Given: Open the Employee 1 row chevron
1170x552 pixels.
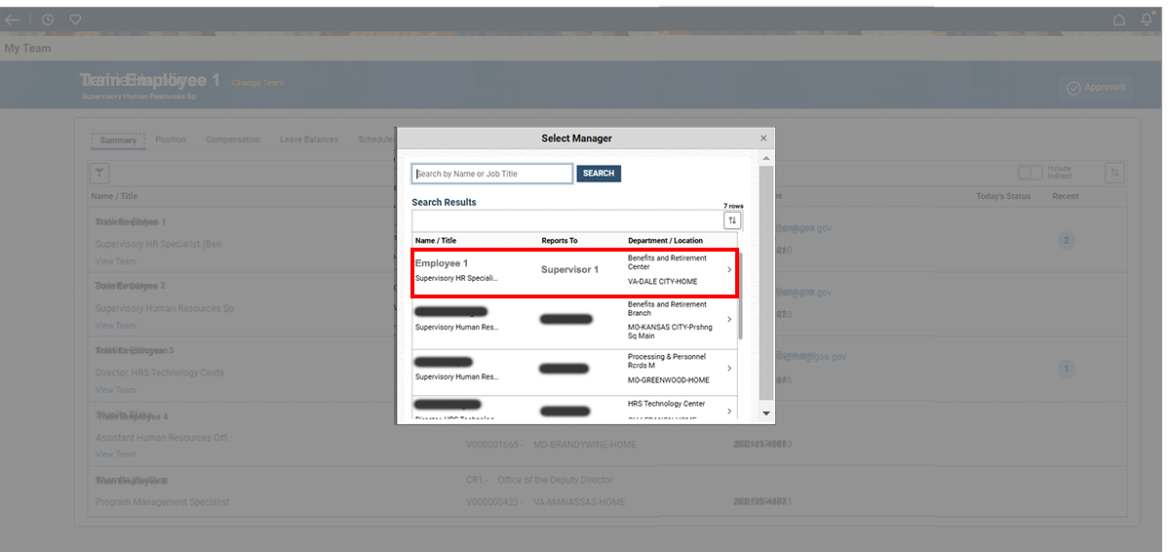Looking at the screenshot, I should coord(729,270).
